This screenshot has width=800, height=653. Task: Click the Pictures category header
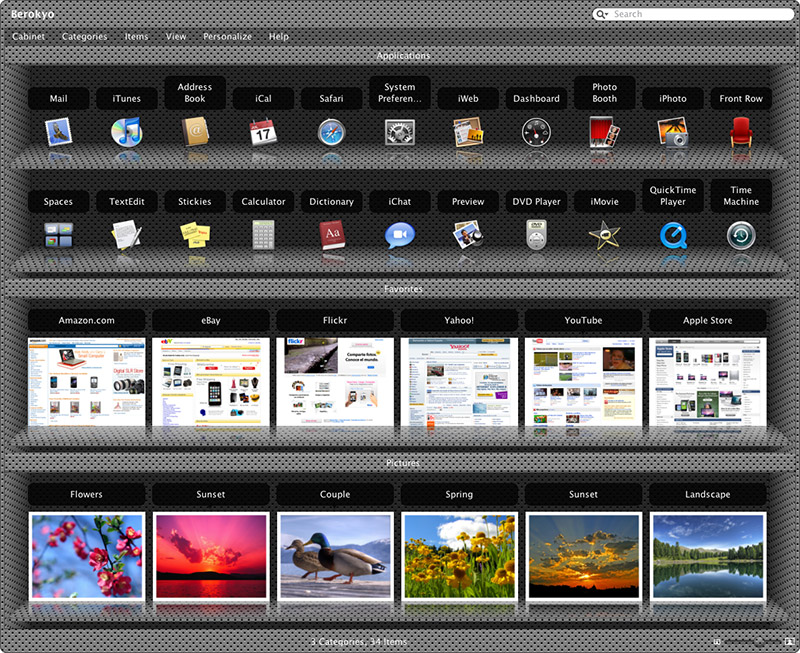403,463
